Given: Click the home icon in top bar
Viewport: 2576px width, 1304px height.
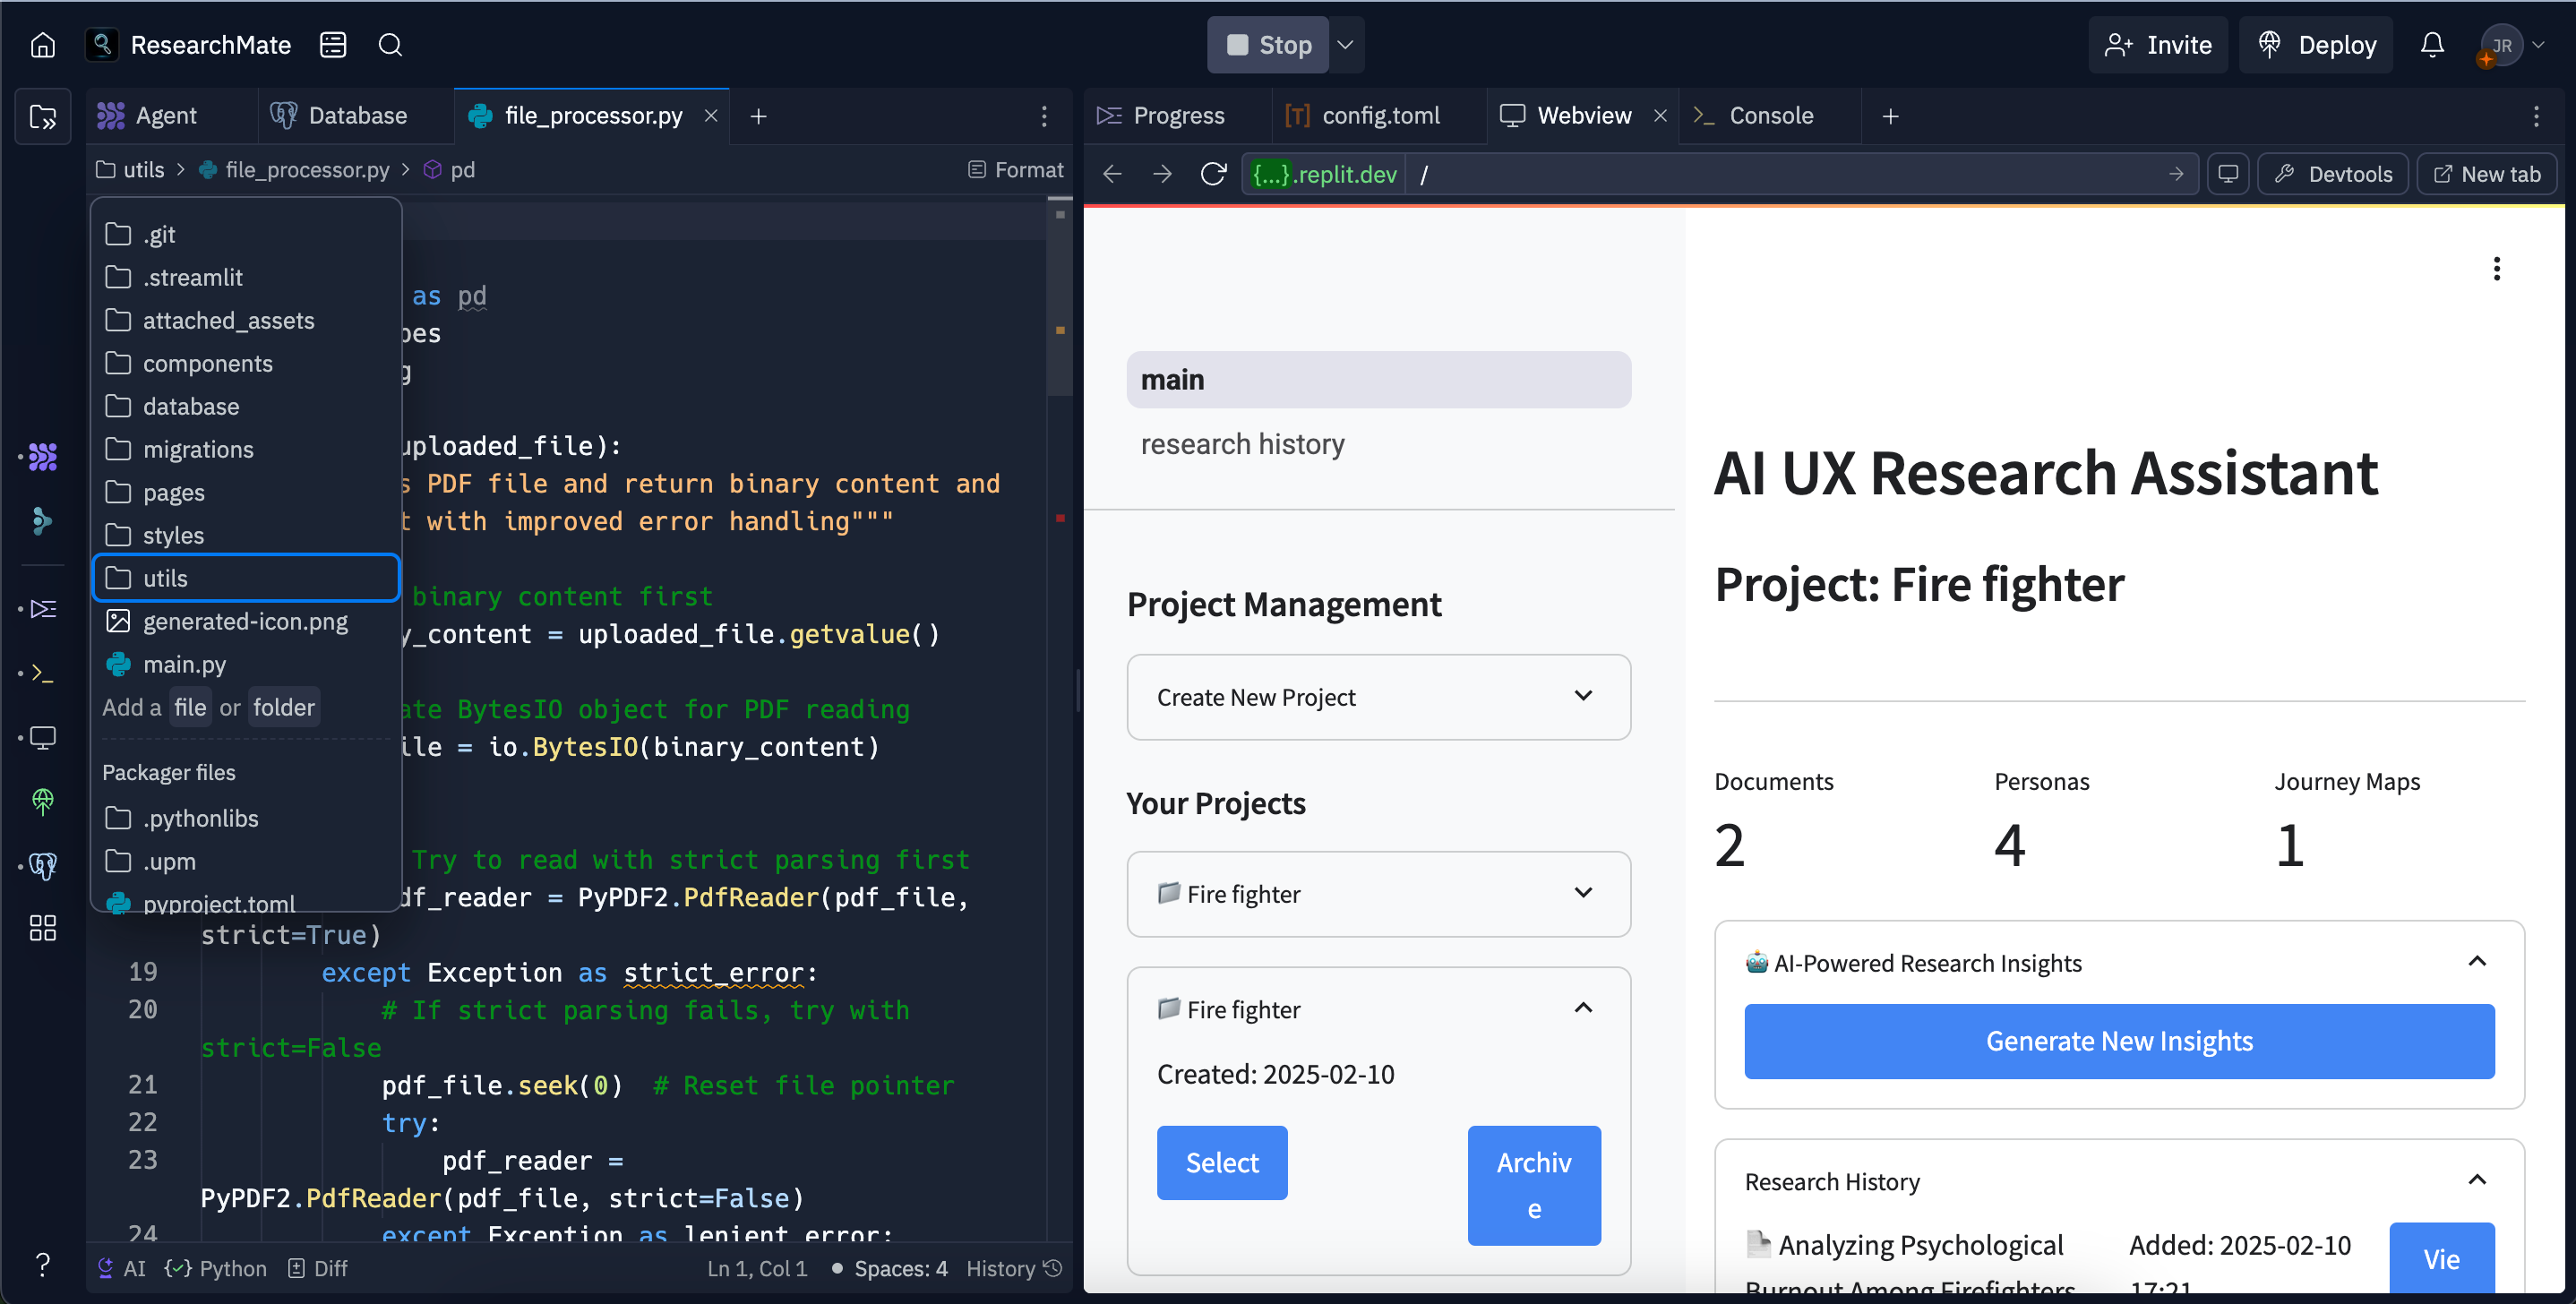Looking at the screenshot, I should [43, 45].
